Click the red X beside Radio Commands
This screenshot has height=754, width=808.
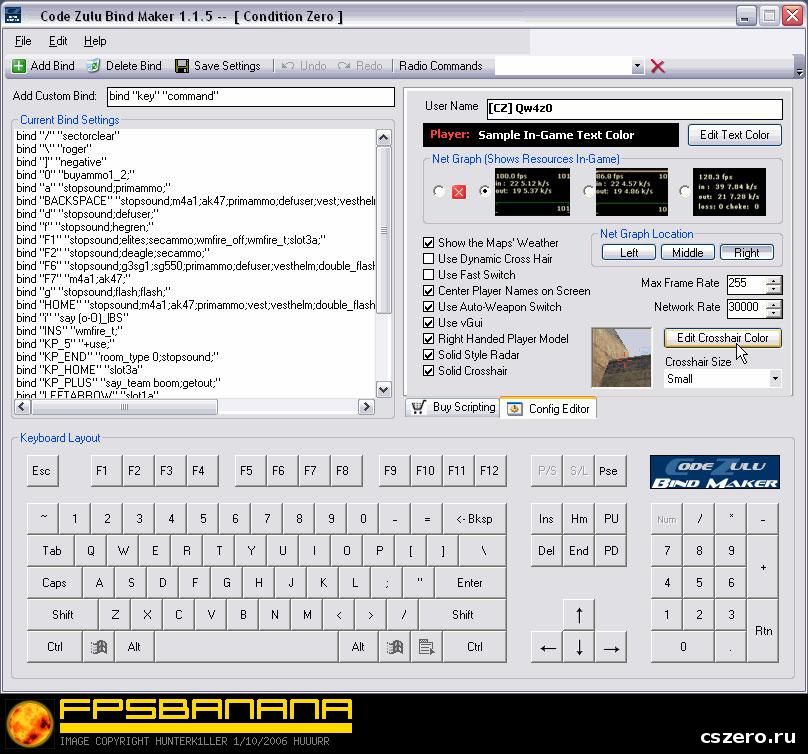pyautogui.click(x=658, y=66)
